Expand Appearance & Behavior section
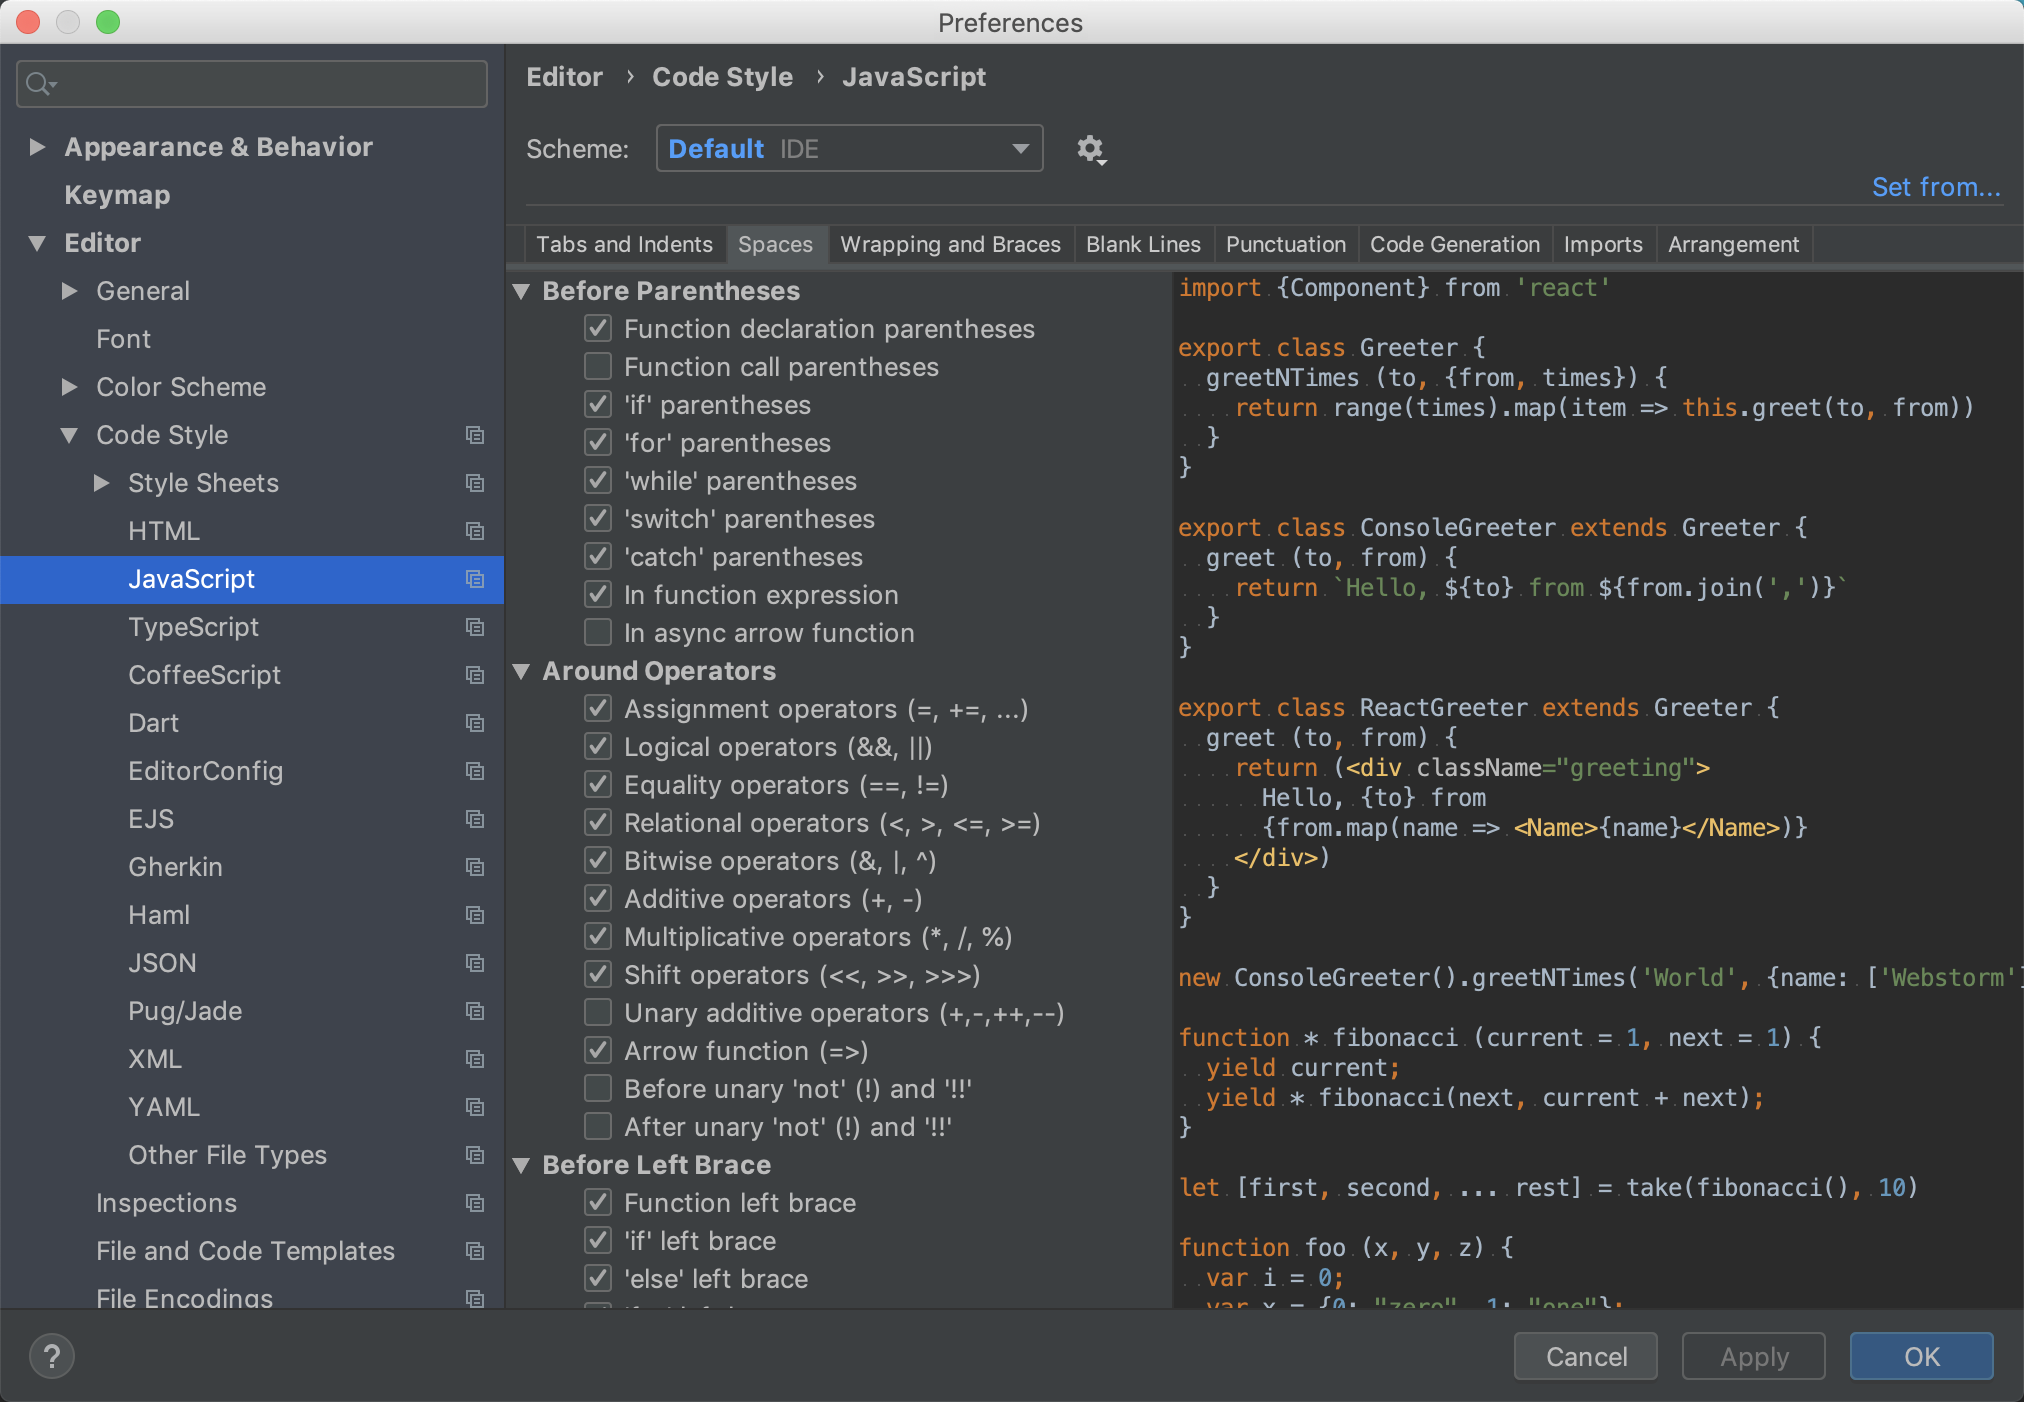Screen dimensions: 2024x1402 click(38, 147)
